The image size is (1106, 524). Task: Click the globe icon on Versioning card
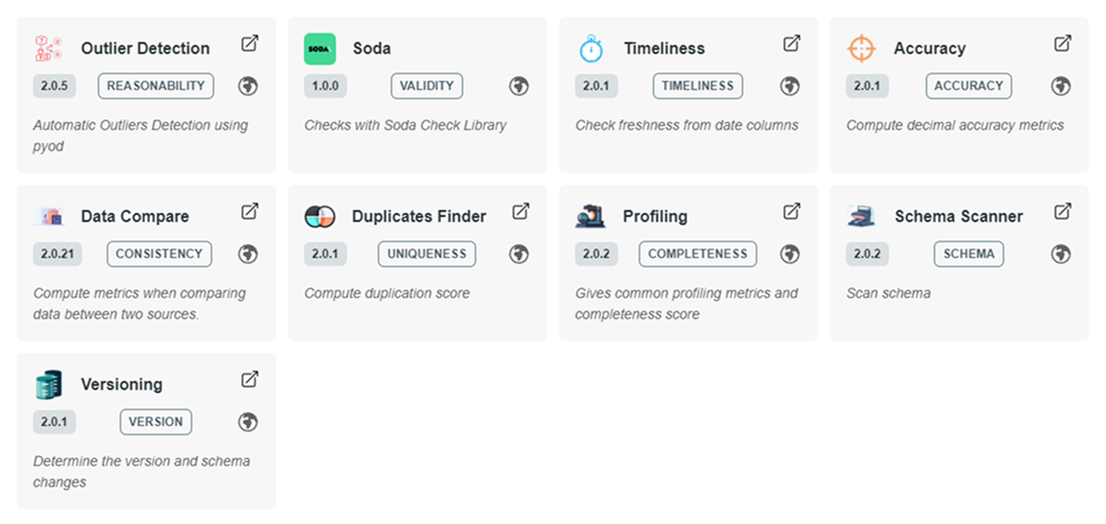pos(248,422)
